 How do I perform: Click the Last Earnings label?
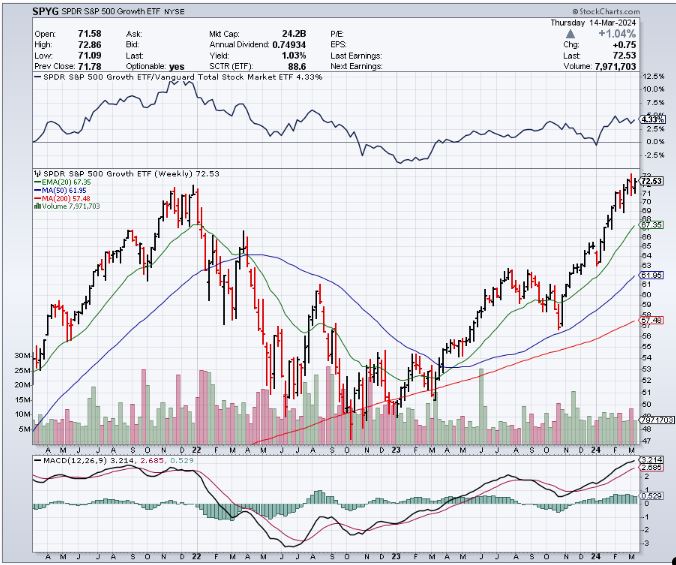coord(356,56)
